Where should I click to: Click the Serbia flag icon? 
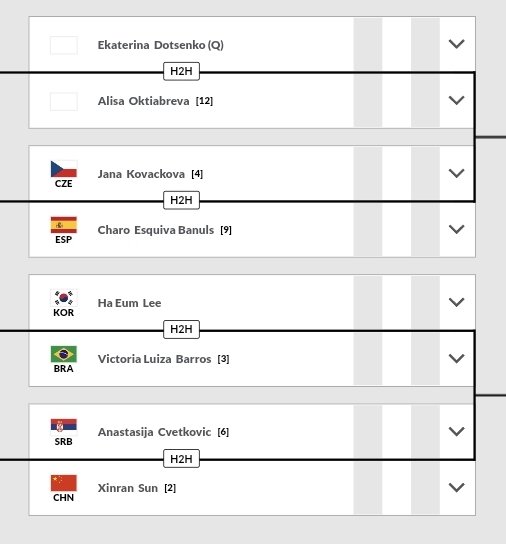(64, 427)
